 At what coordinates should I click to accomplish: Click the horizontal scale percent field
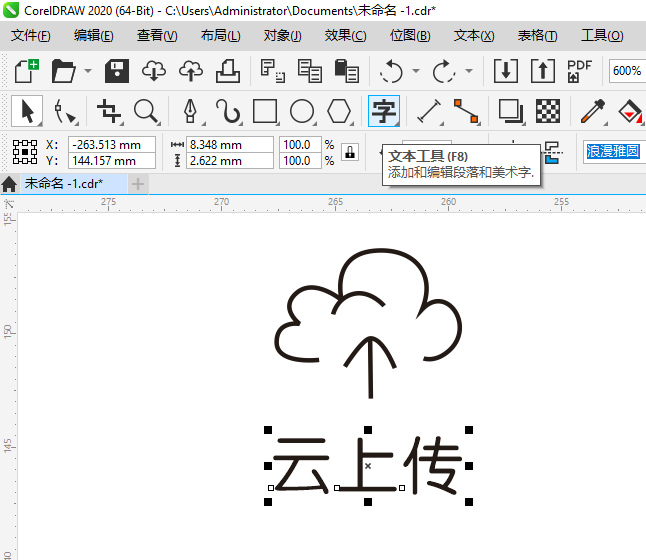coord(300,145)
